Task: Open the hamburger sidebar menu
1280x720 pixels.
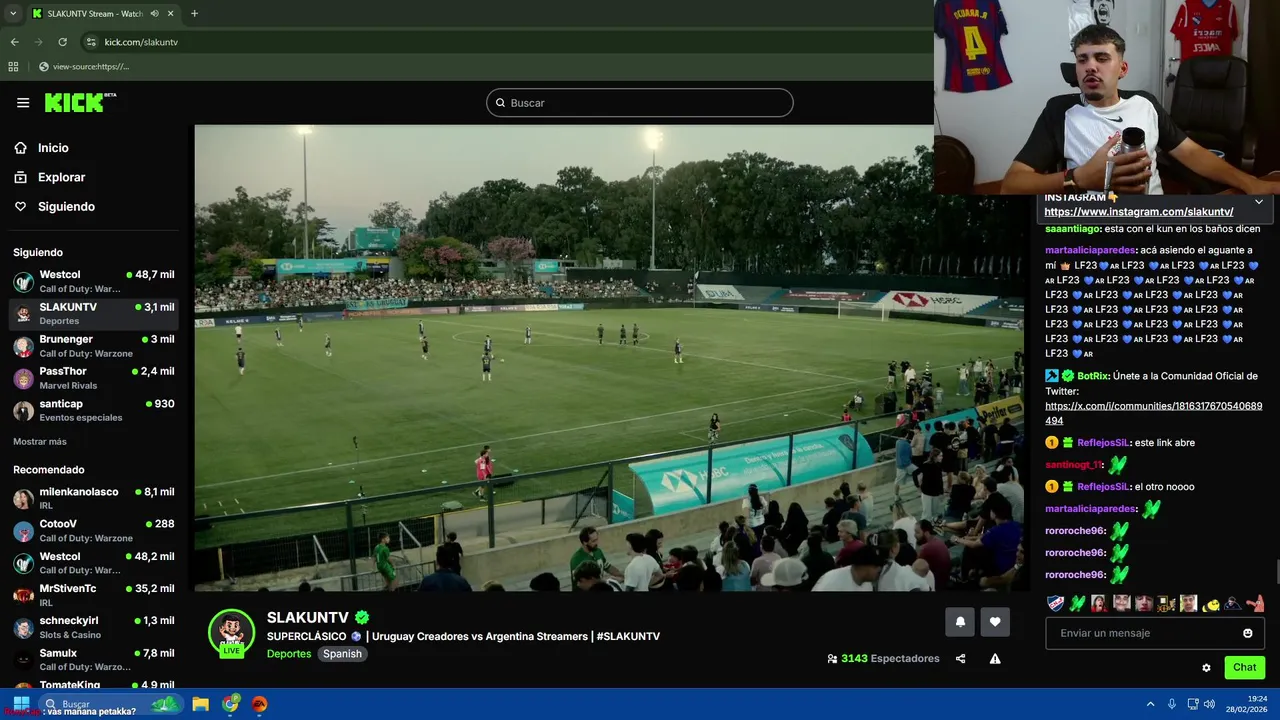Action: (x=23, y=102)
